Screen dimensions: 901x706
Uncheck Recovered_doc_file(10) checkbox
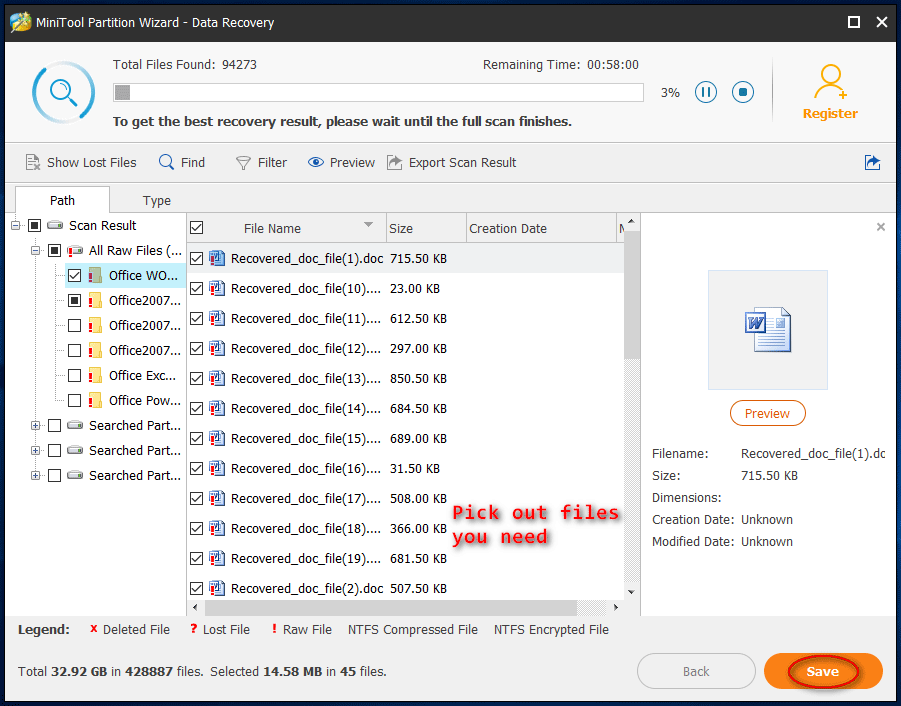(197, 289)
